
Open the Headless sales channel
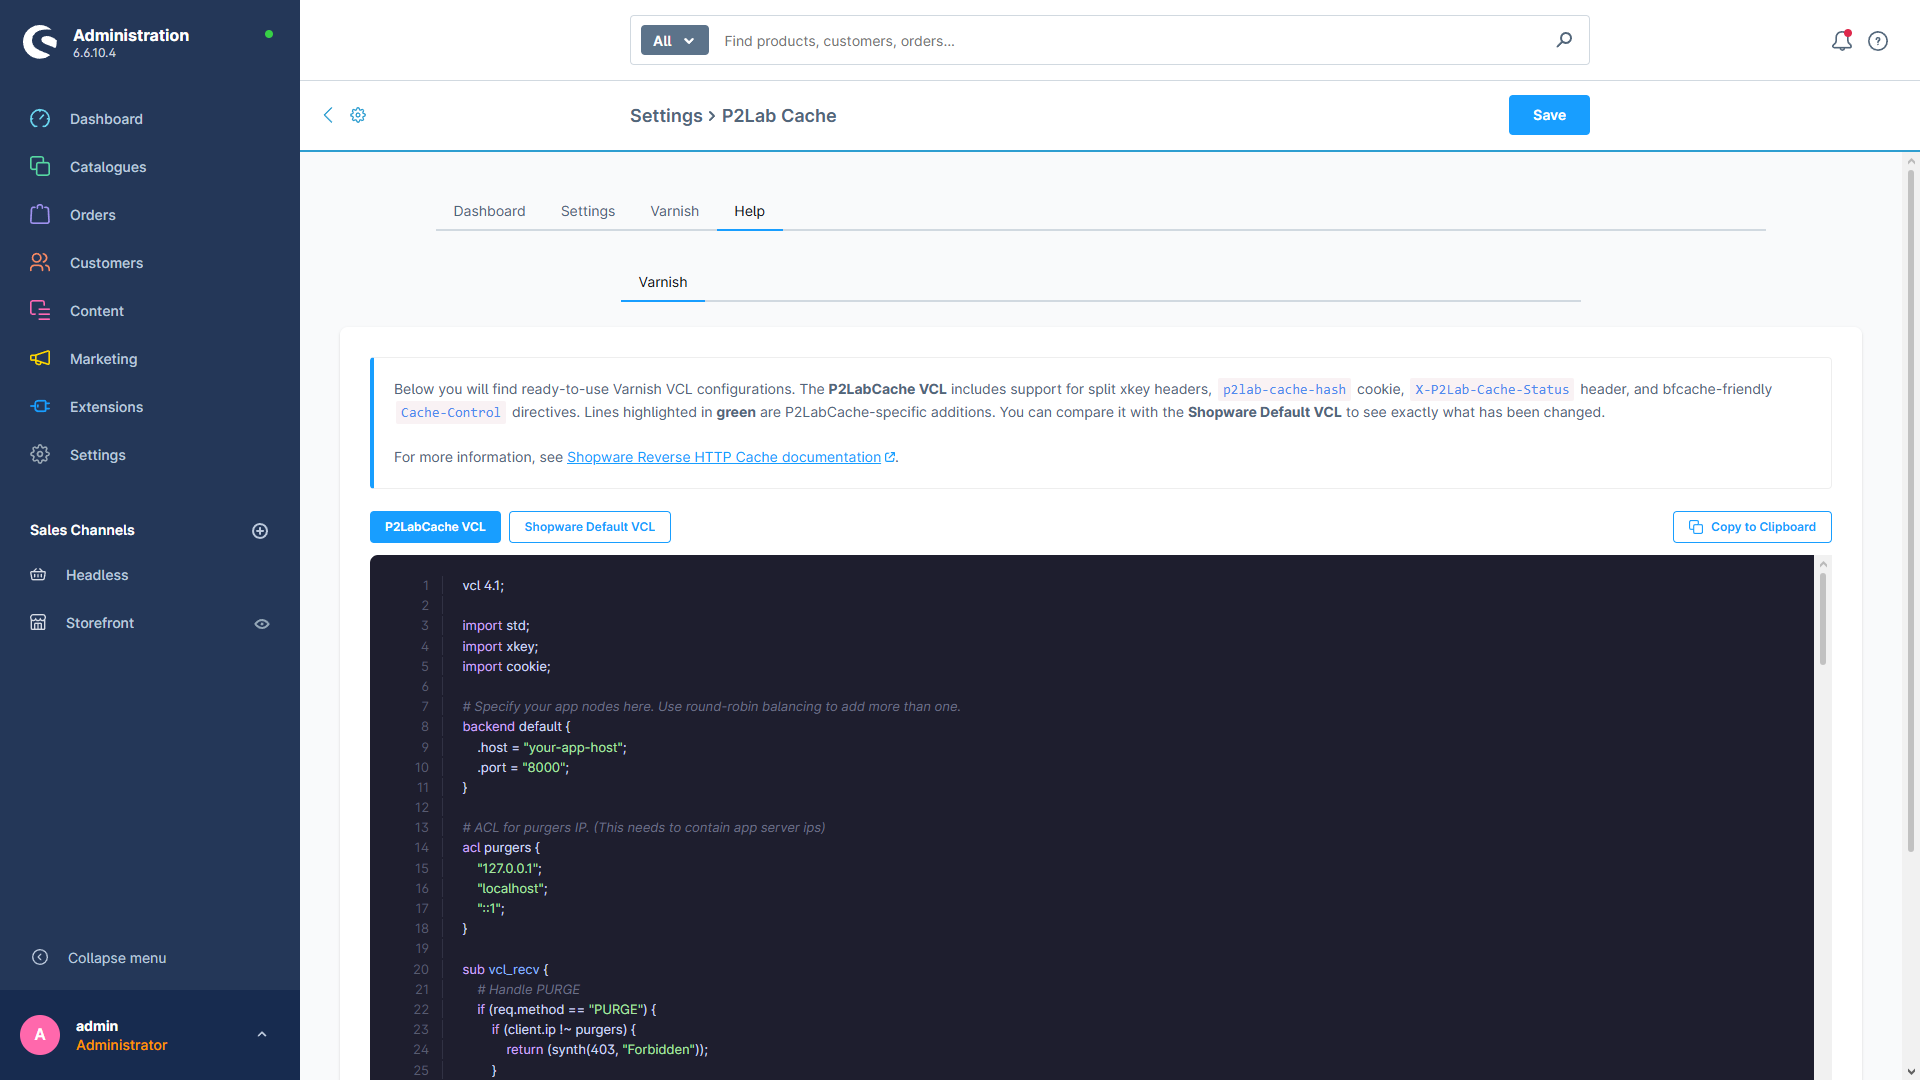point(97,575)
